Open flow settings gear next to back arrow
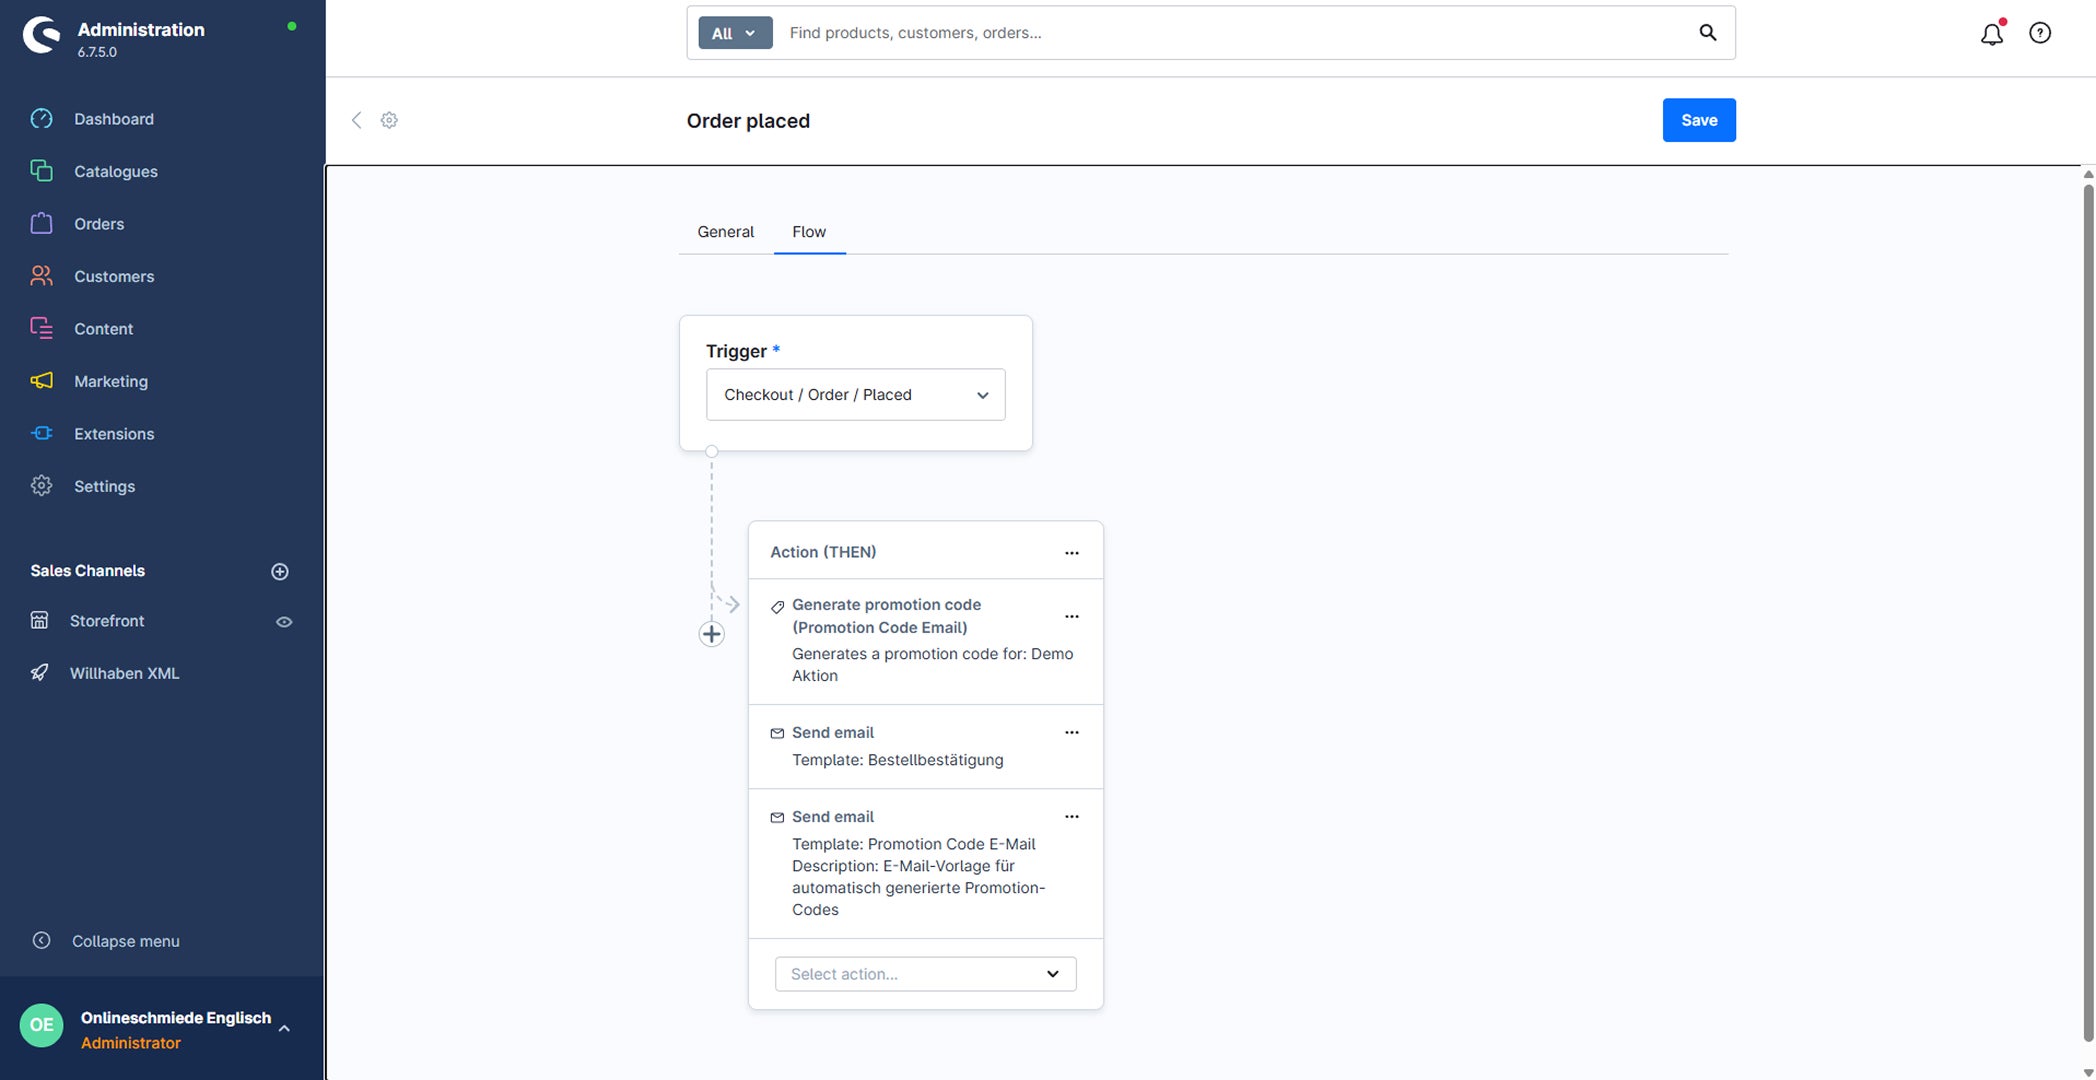The image size is (2096, 1080). [389, 120]
